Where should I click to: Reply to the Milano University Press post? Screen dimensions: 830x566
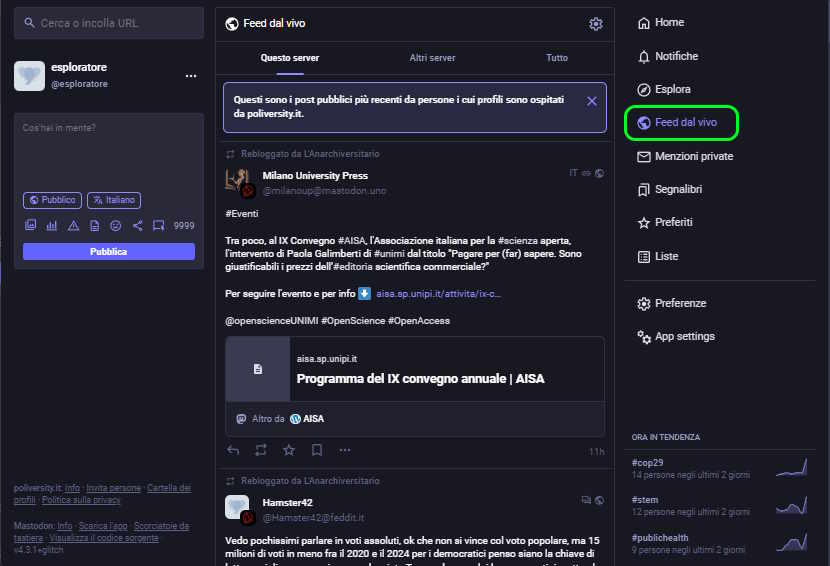(x=233, y=450)
